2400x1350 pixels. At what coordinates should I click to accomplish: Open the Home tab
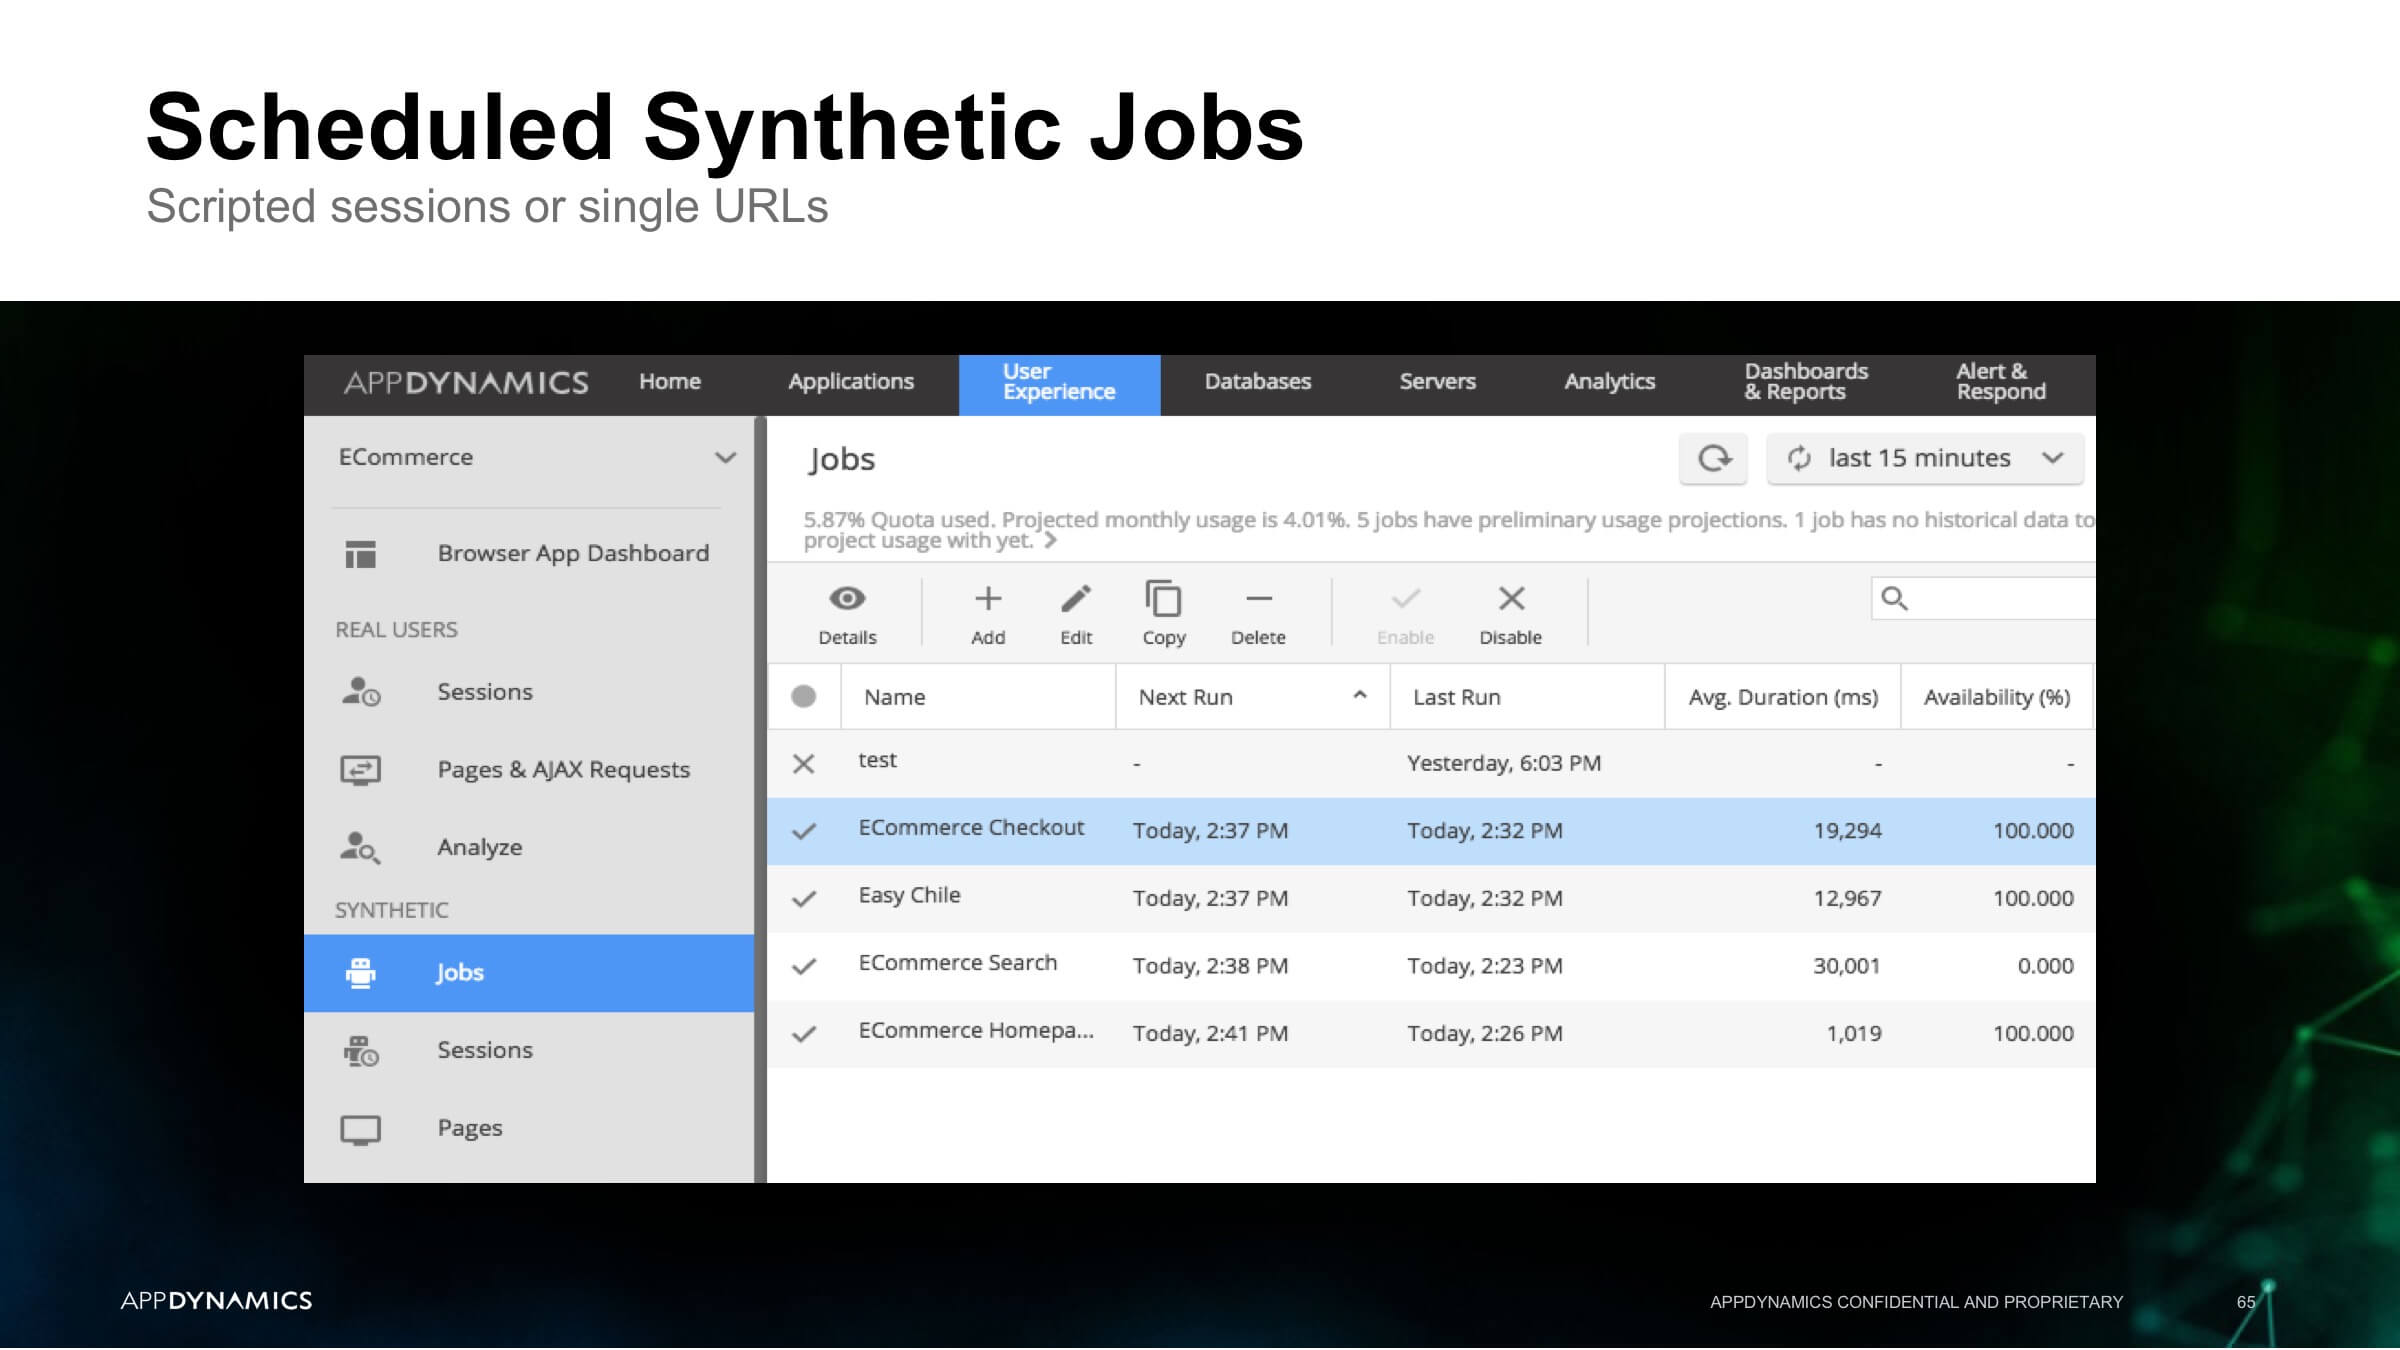670,381
